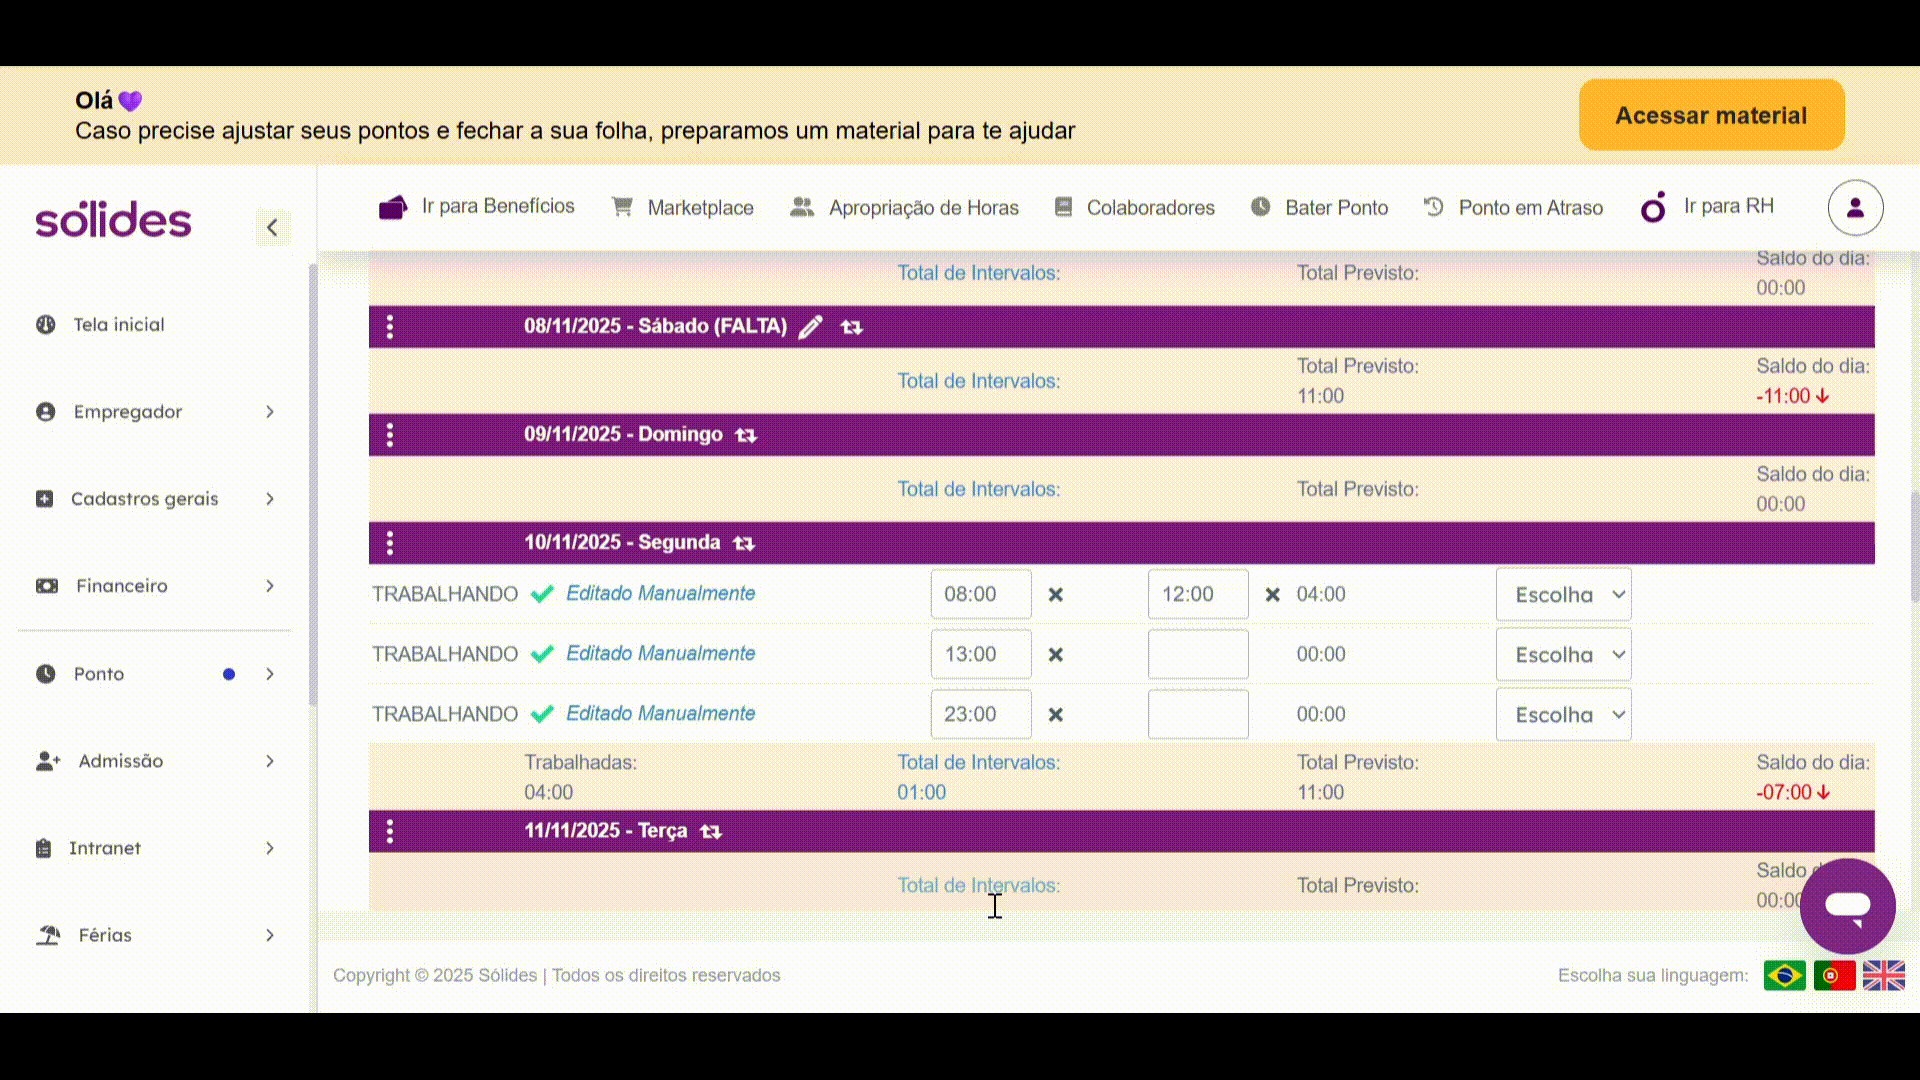
Task: Click the -11:00 Saldo do dia value
Action: pos(1793,397)
